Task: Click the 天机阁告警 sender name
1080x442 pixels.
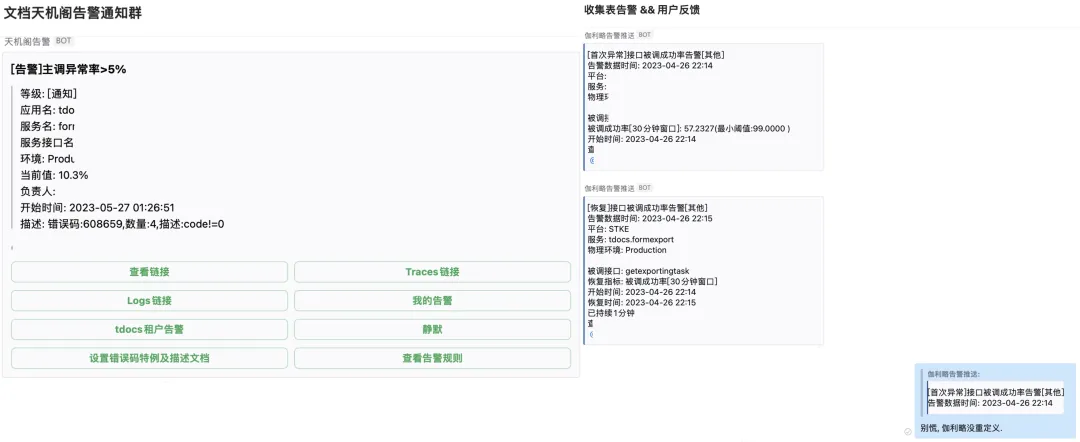Action: [x=28, y=41]
